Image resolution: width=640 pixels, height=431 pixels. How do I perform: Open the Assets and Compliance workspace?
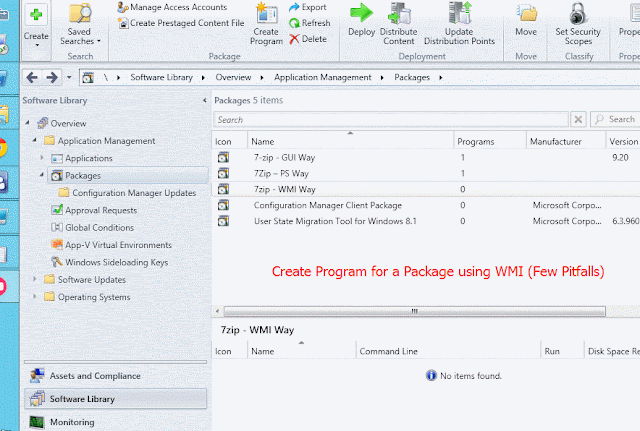pyautogui.click(x=116, y=376)
